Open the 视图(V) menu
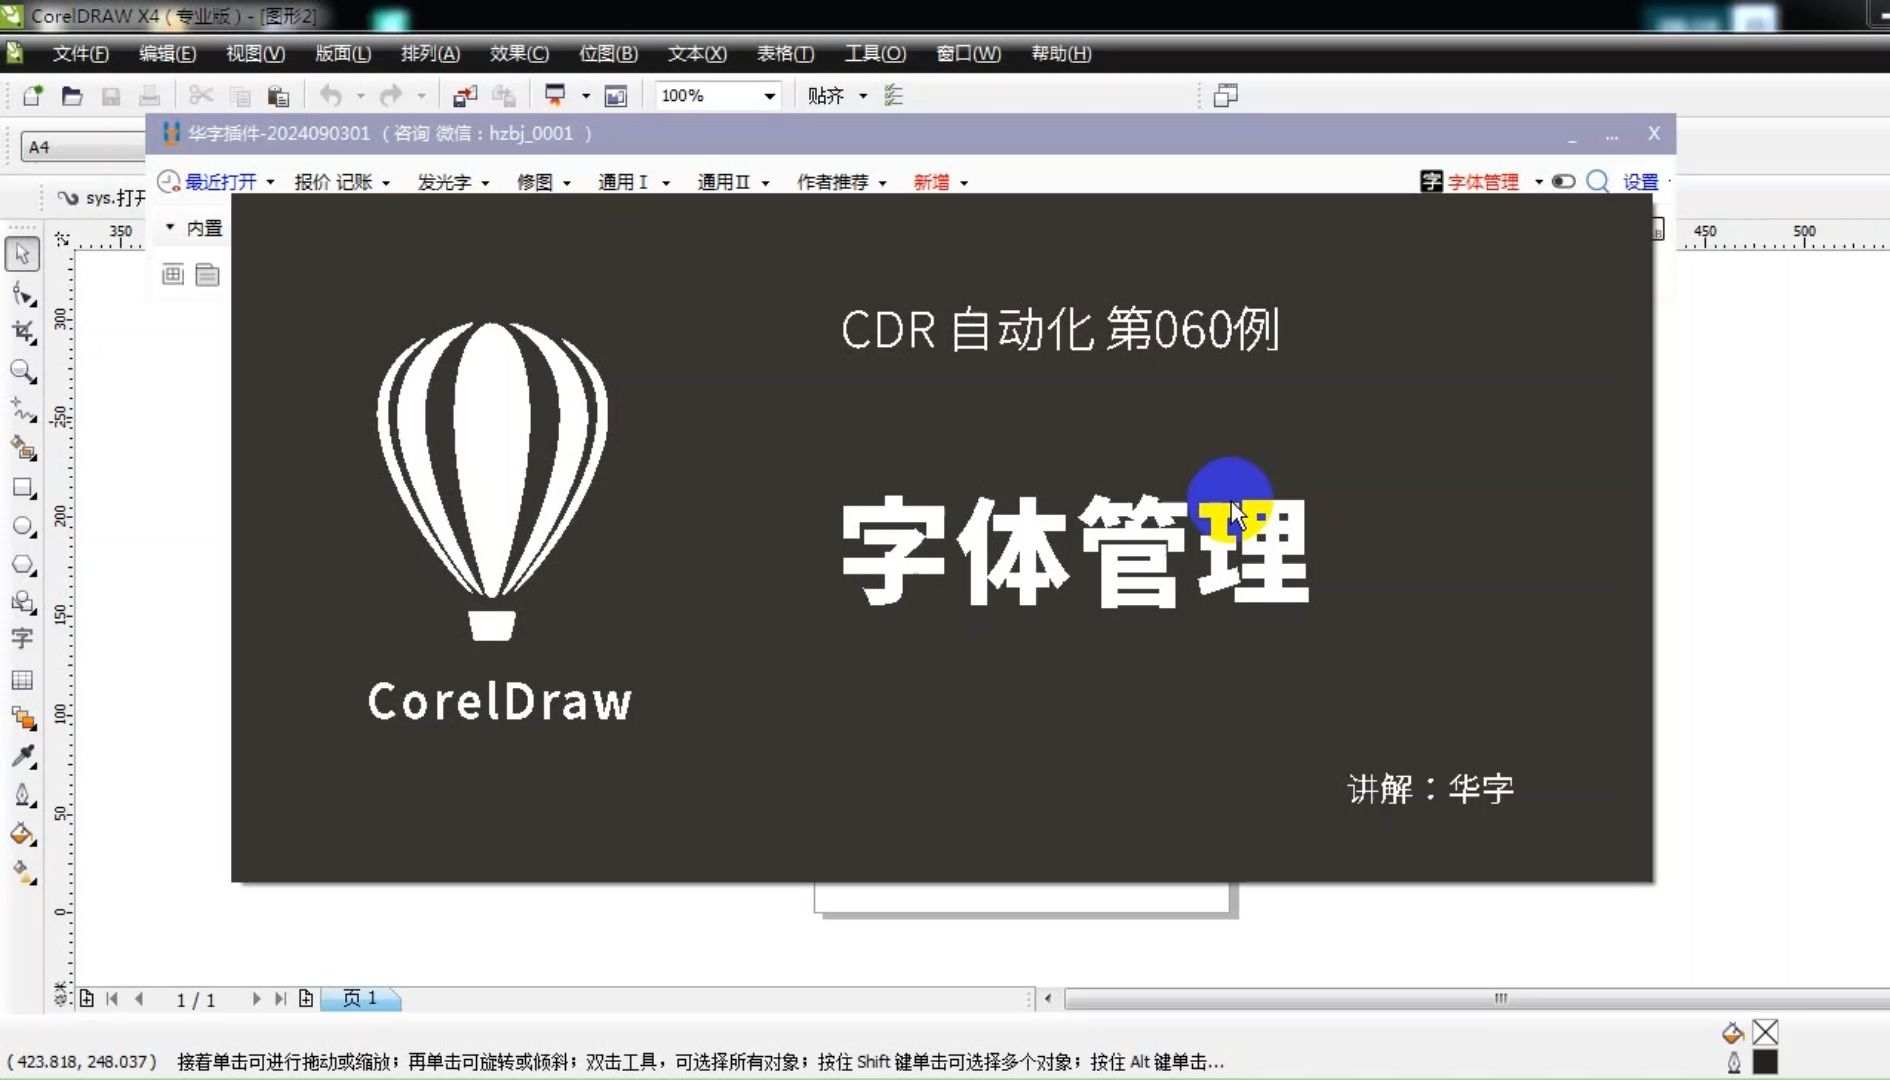The image size is (1890, 1080). click(x=255, y=53)
